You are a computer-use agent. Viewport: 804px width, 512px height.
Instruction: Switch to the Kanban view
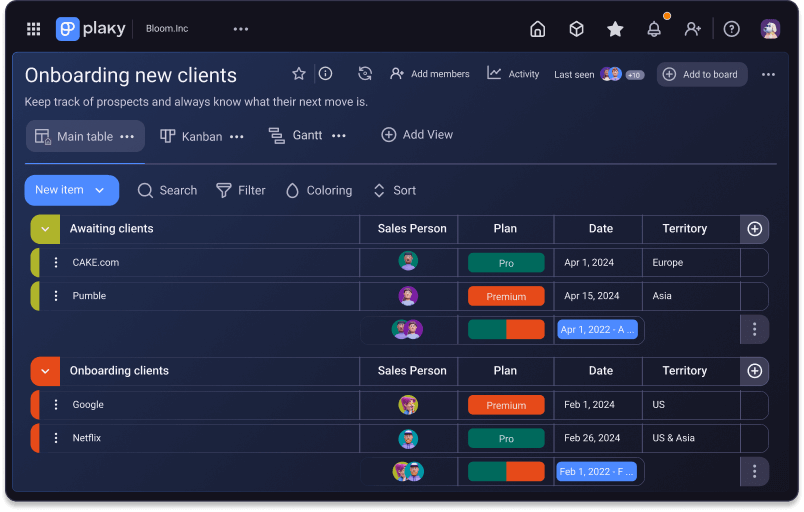191,136
